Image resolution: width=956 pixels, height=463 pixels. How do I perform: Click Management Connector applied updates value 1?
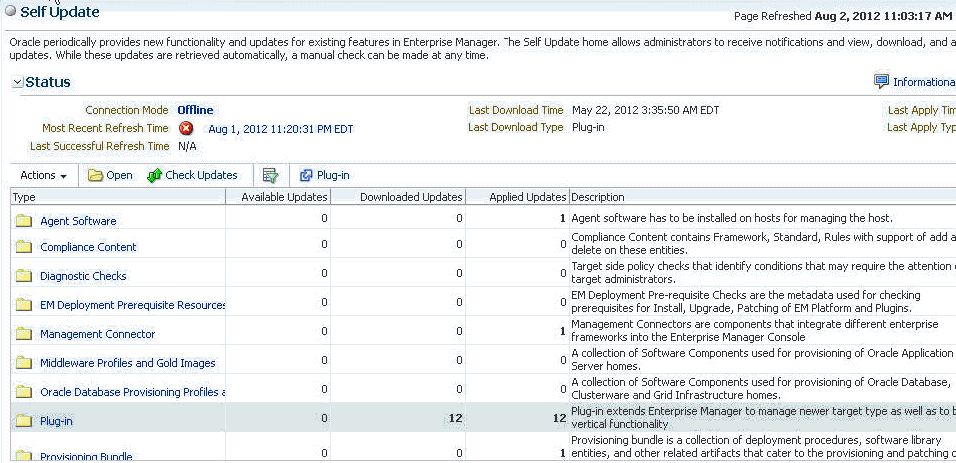point(563,331)
